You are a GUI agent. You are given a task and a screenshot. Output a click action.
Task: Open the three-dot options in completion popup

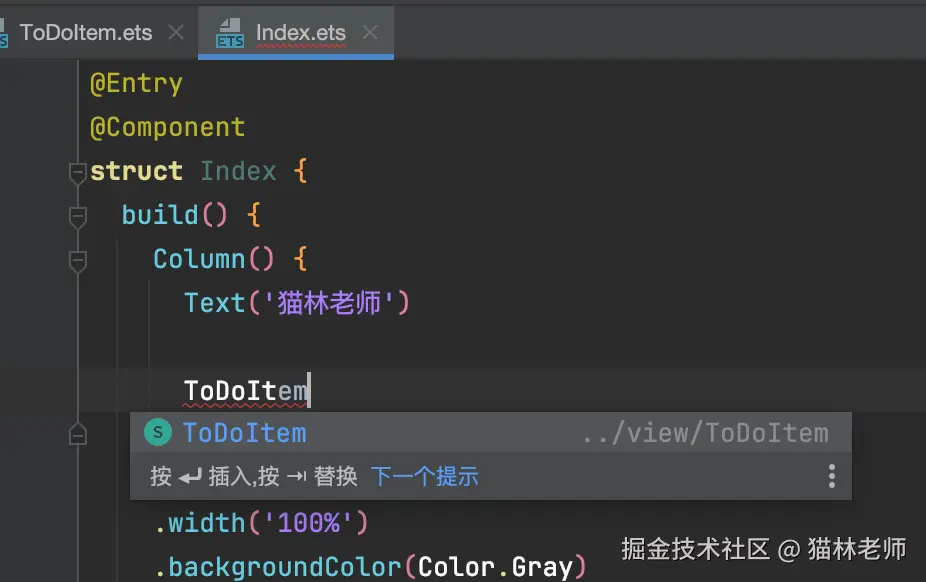point(831,476)
